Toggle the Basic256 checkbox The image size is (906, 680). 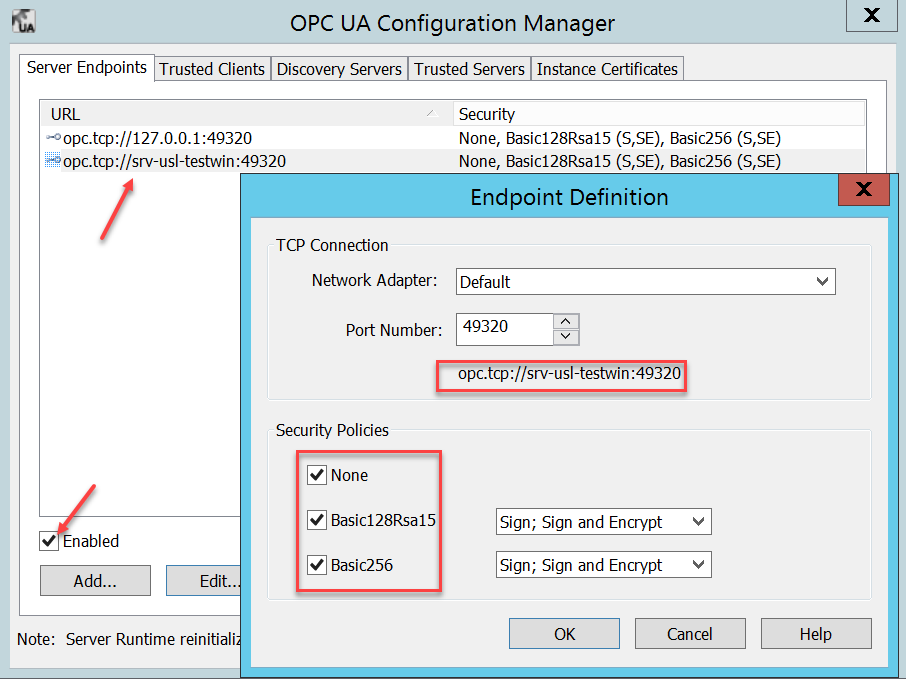coord(317,565)
